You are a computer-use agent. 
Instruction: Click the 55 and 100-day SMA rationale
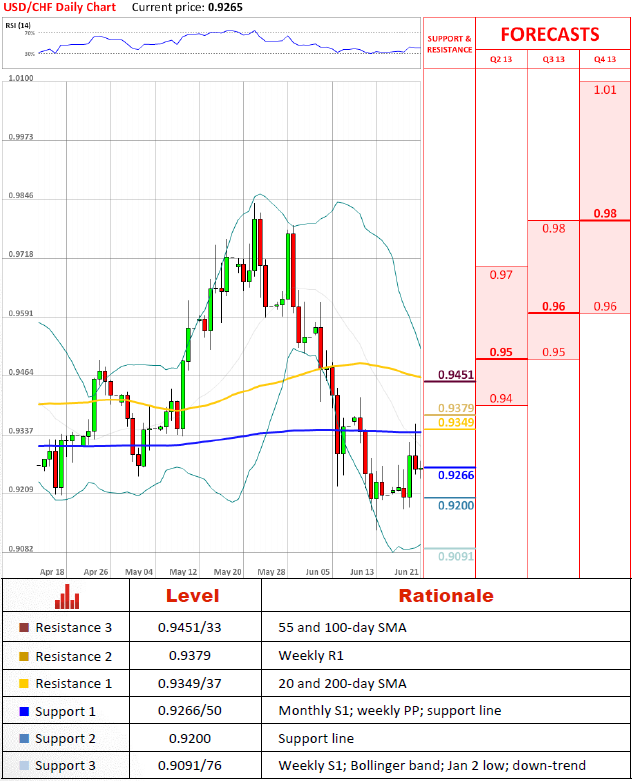(342, 628)
